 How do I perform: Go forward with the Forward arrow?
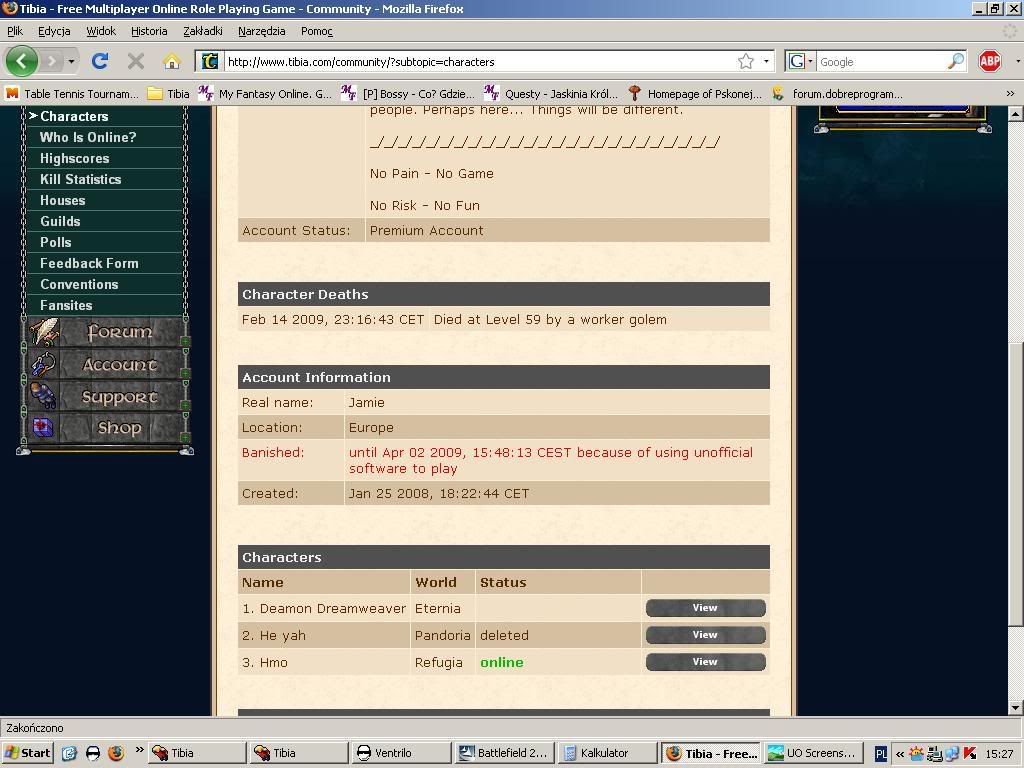(x=52, y=61)
